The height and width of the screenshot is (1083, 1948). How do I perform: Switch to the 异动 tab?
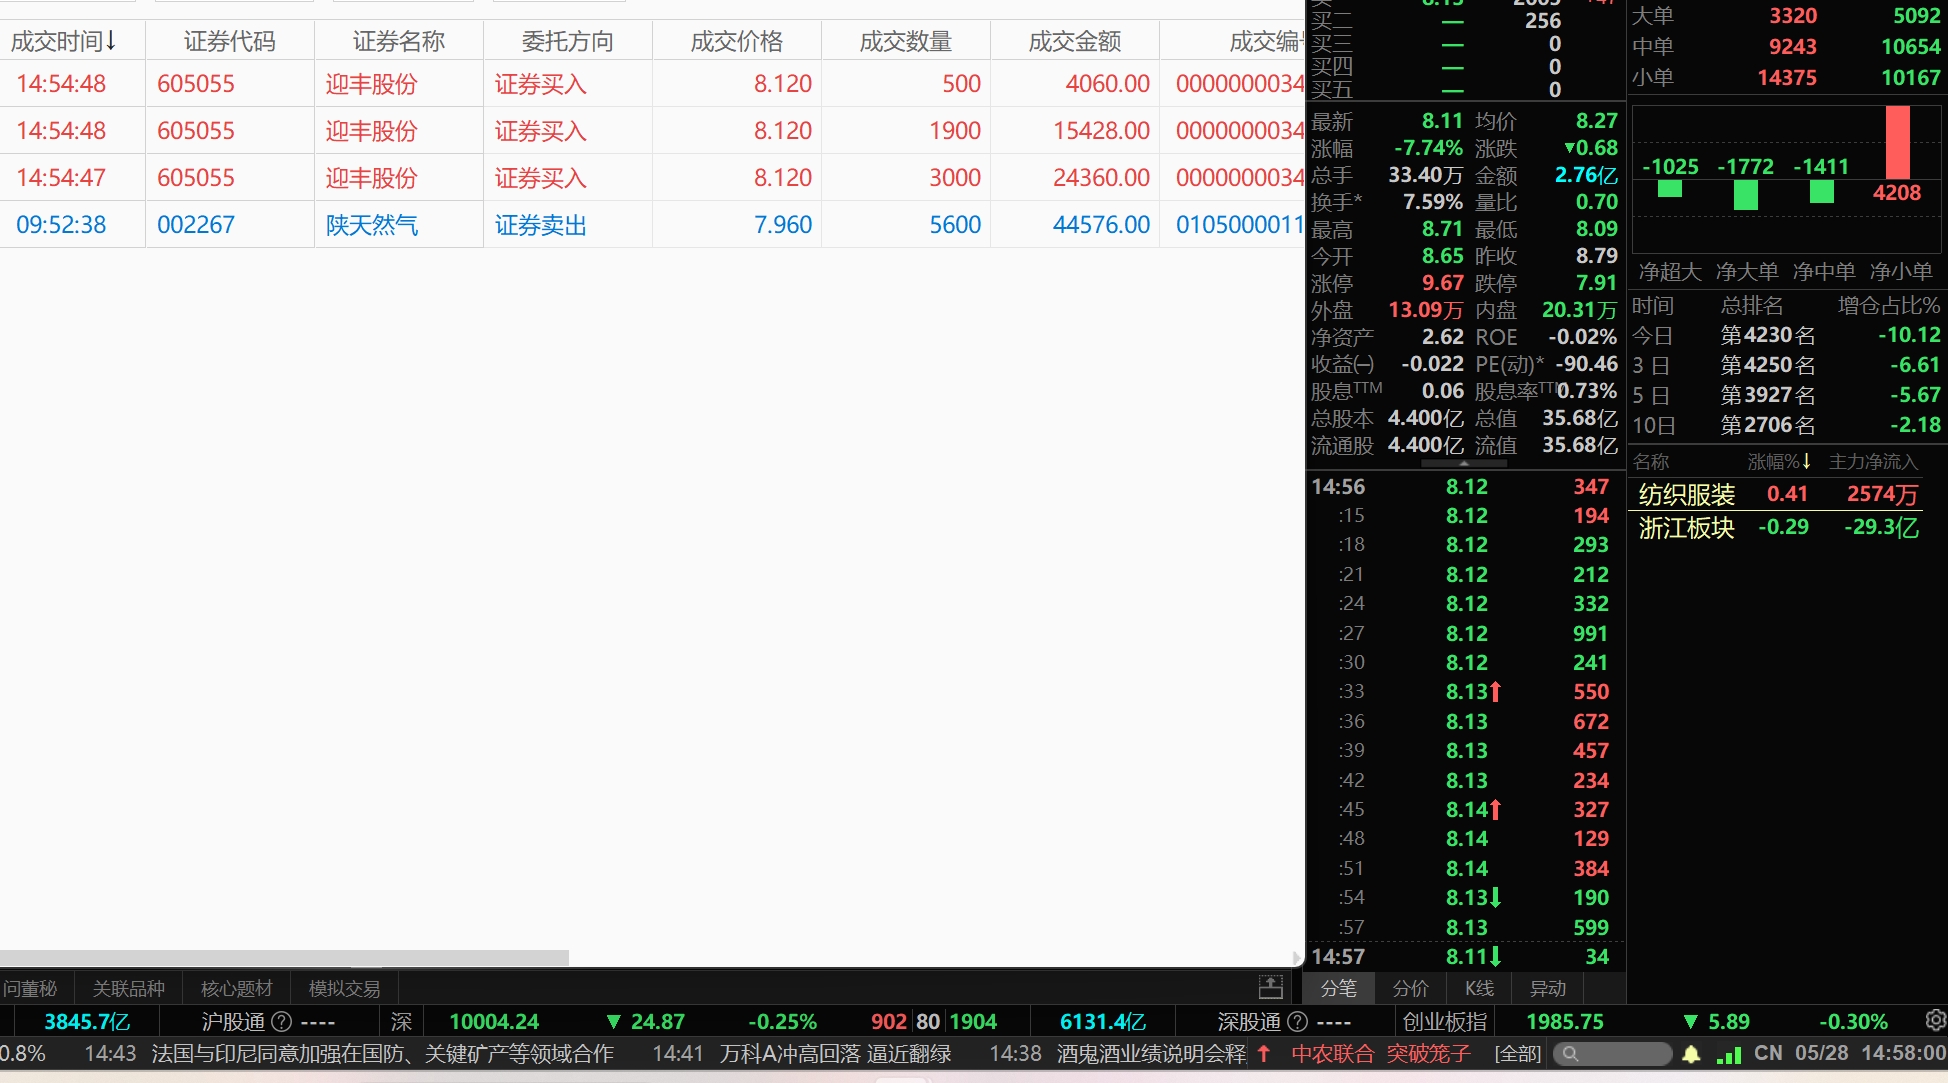pyautogui.click(x=1548, y=988)
